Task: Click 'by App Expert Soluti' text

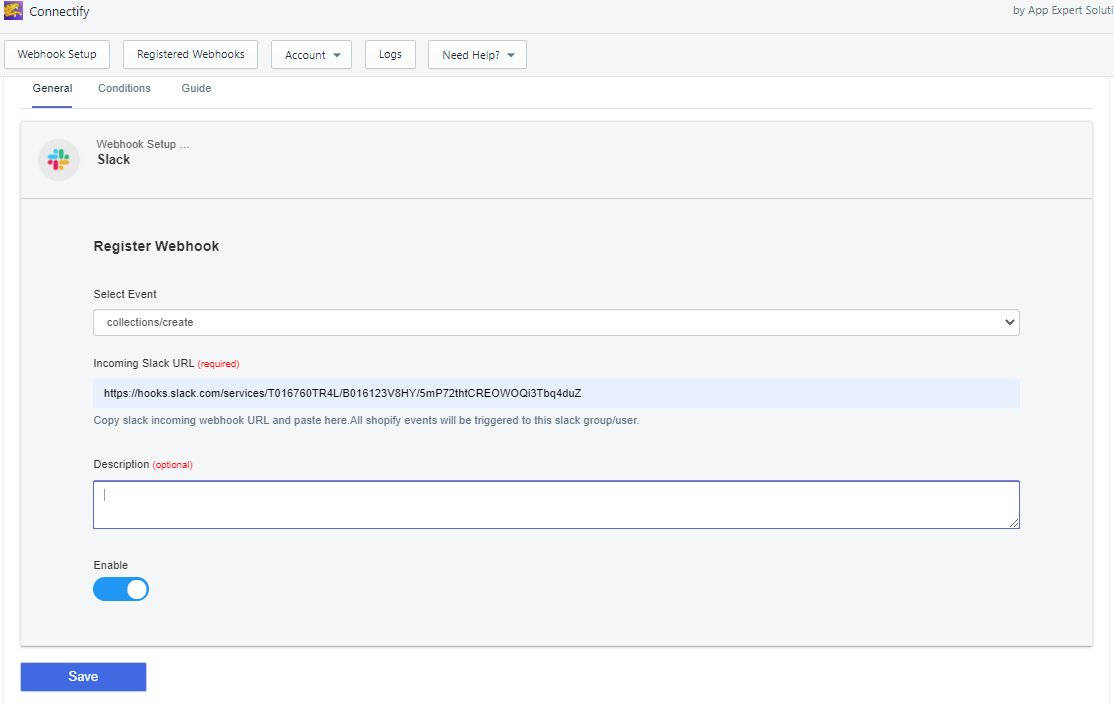Action: click(1063, 11)
